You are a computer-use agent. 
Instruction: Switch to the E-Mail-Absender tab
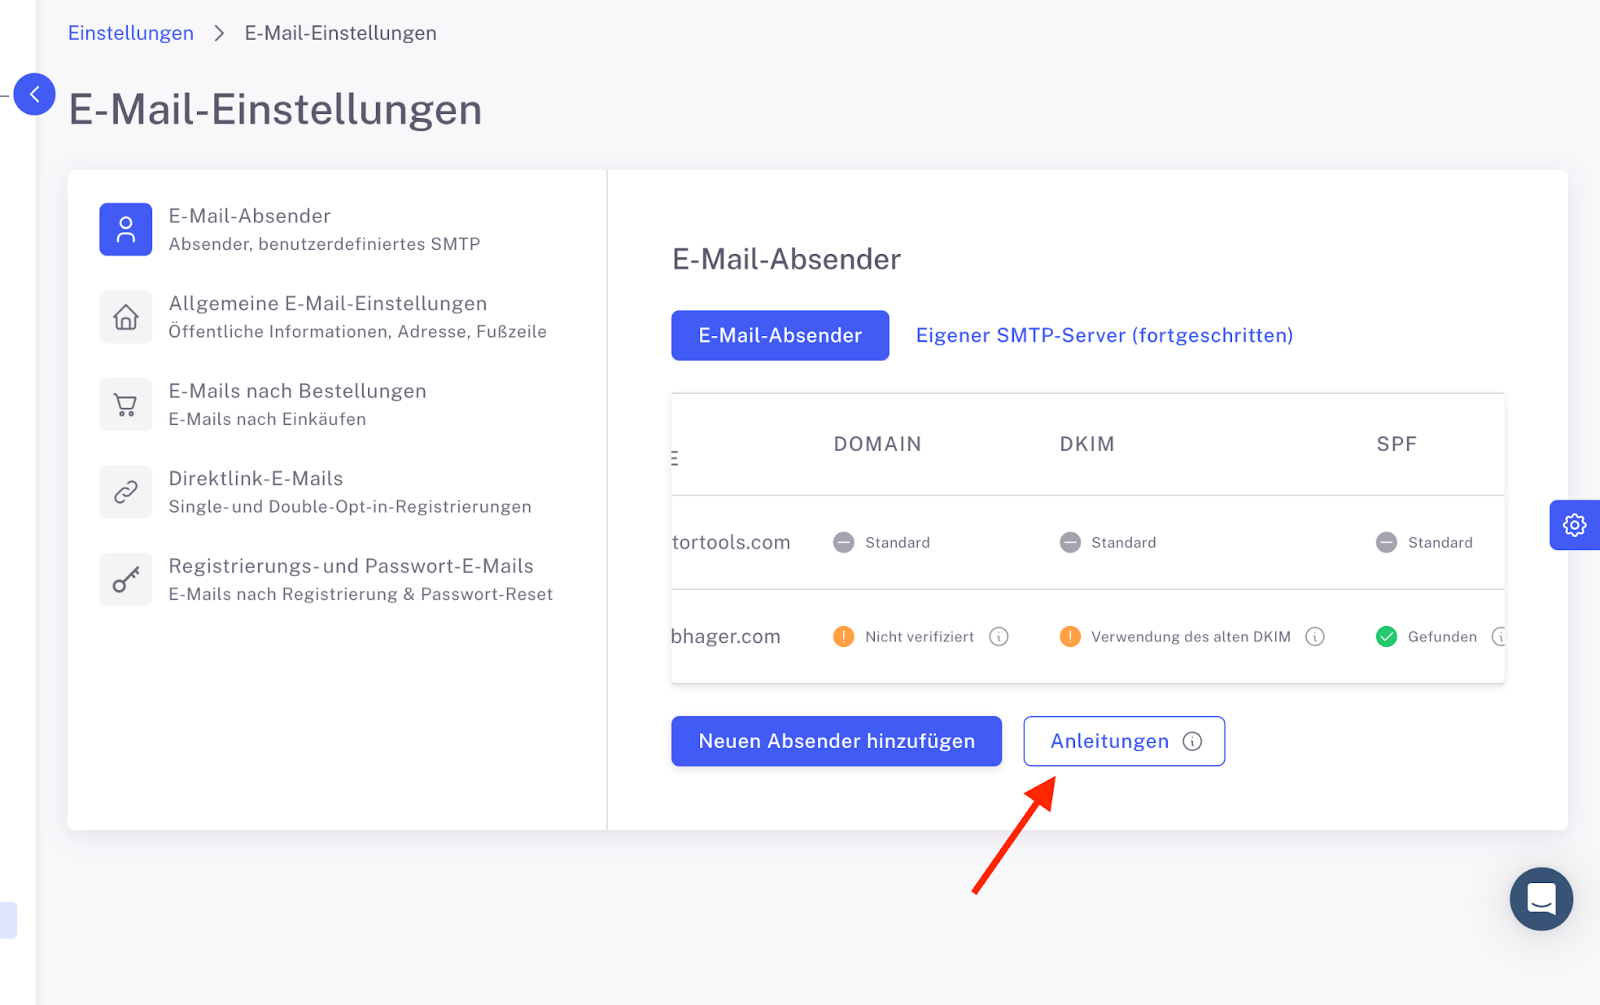point(780,335)
